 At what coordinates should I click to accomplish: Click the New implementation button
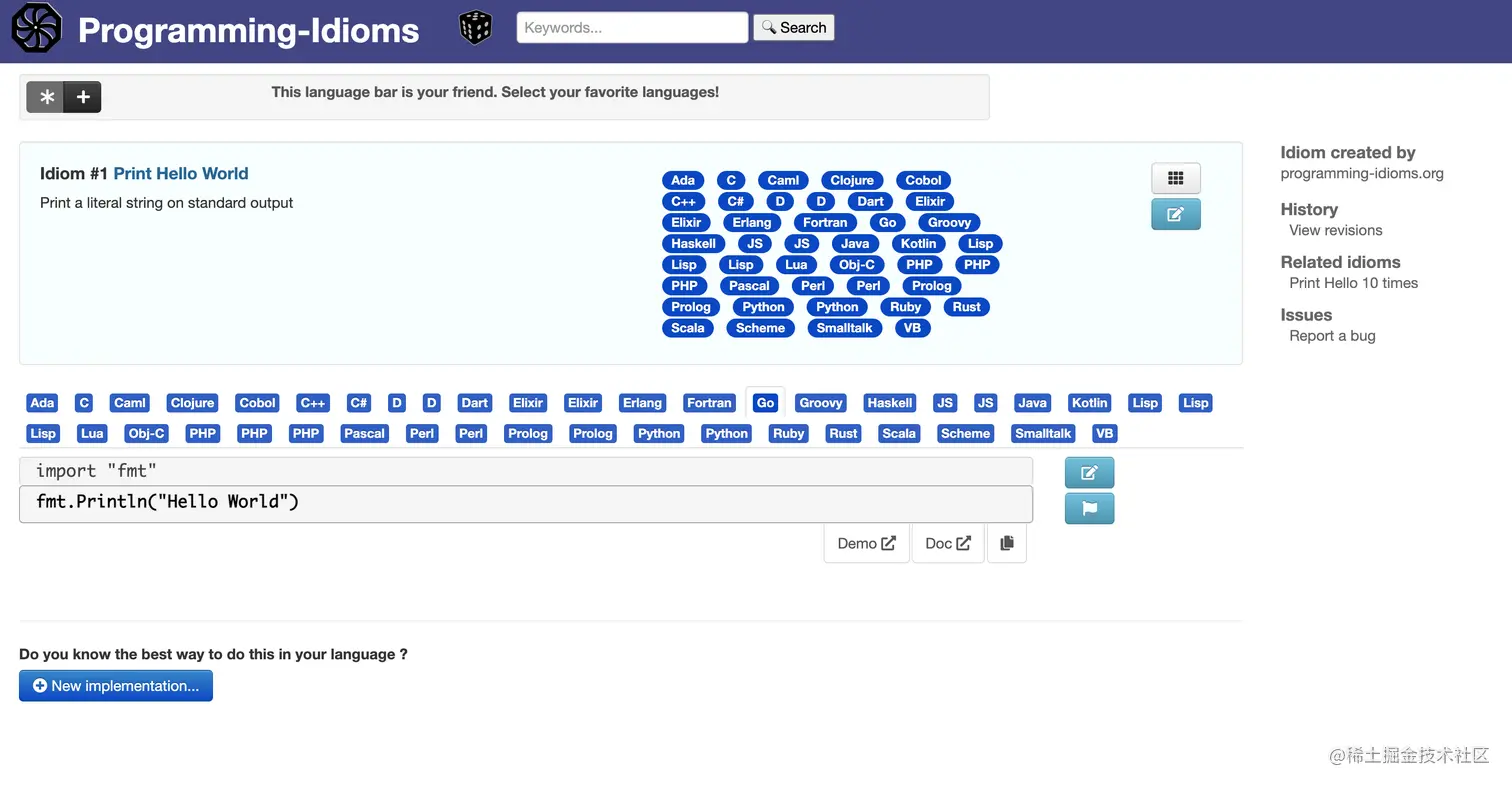coord(115,685)
